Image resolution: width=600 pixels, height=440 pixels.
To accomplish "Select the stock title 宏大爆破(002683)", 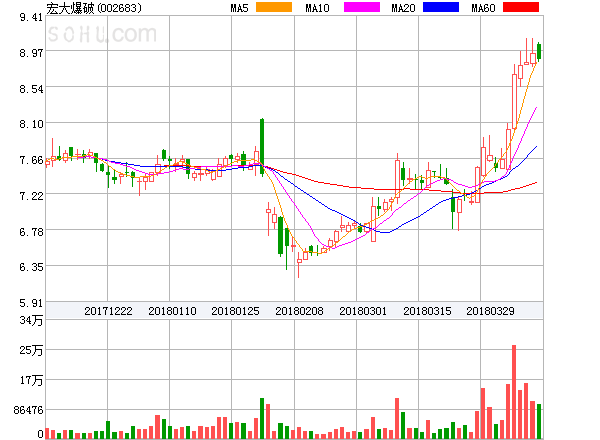I will point(94,8).
